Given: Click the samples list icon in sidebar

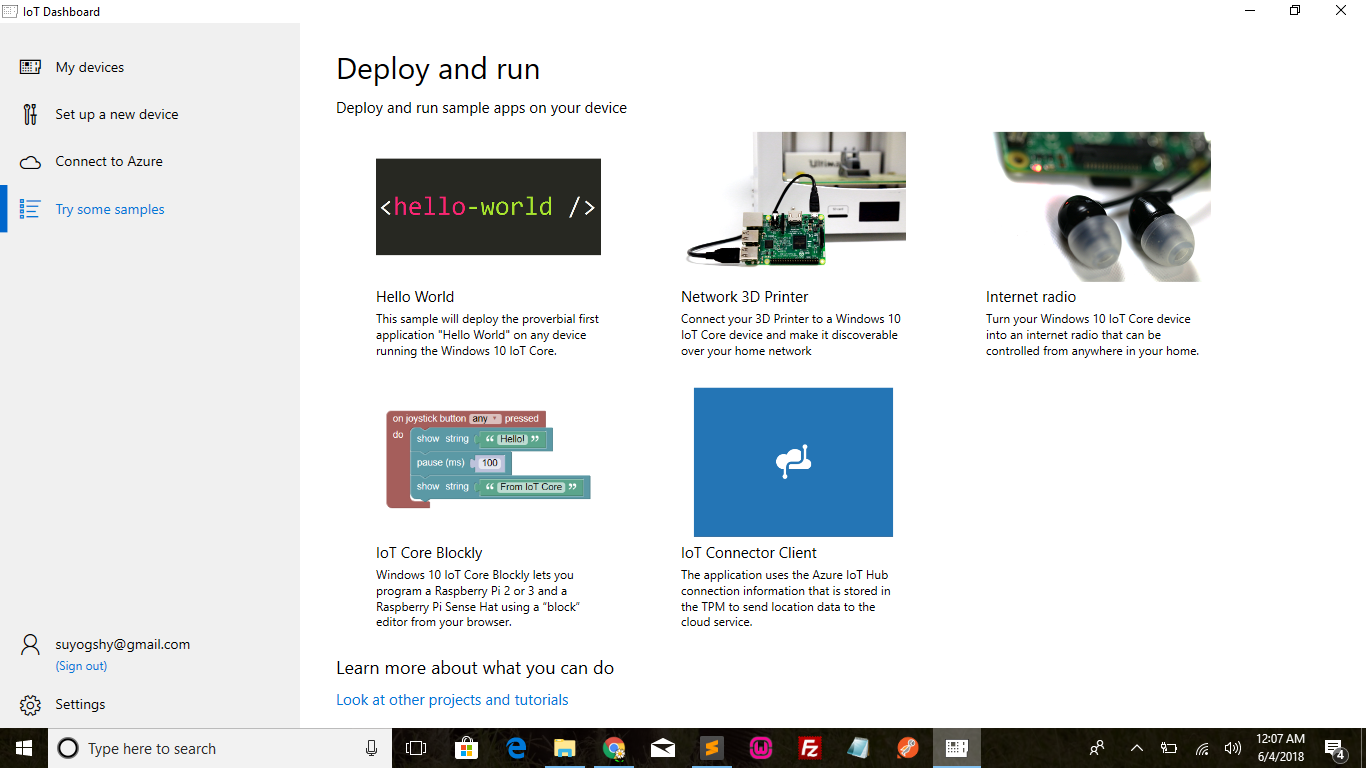Looking at the screenshot, I should pyautogui.click(x=30, y=209).
